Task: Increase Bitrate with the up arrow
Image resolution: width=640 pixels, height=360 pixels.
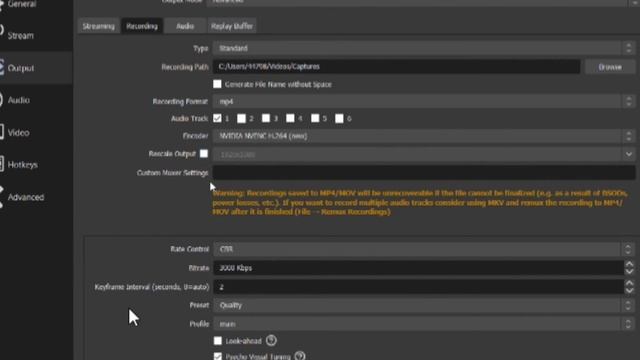Action: pos(629,264)
